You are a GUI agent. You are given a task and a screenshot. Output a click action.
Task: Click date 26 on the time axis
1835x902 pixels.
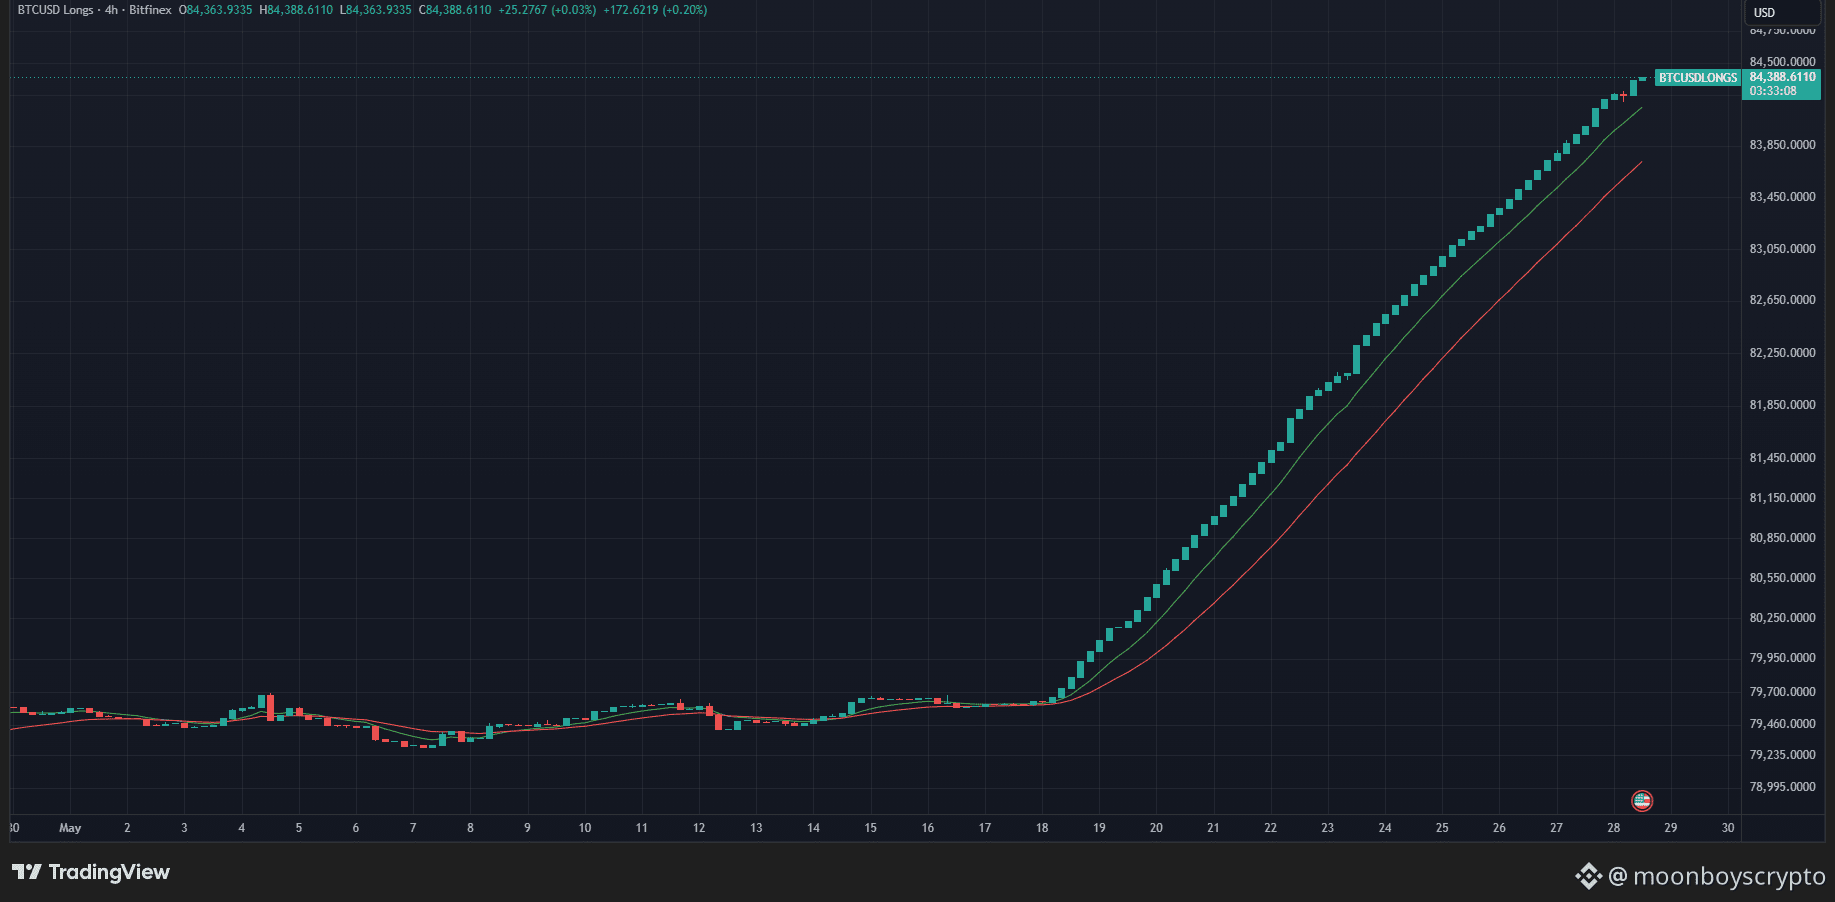[1499, 828]
